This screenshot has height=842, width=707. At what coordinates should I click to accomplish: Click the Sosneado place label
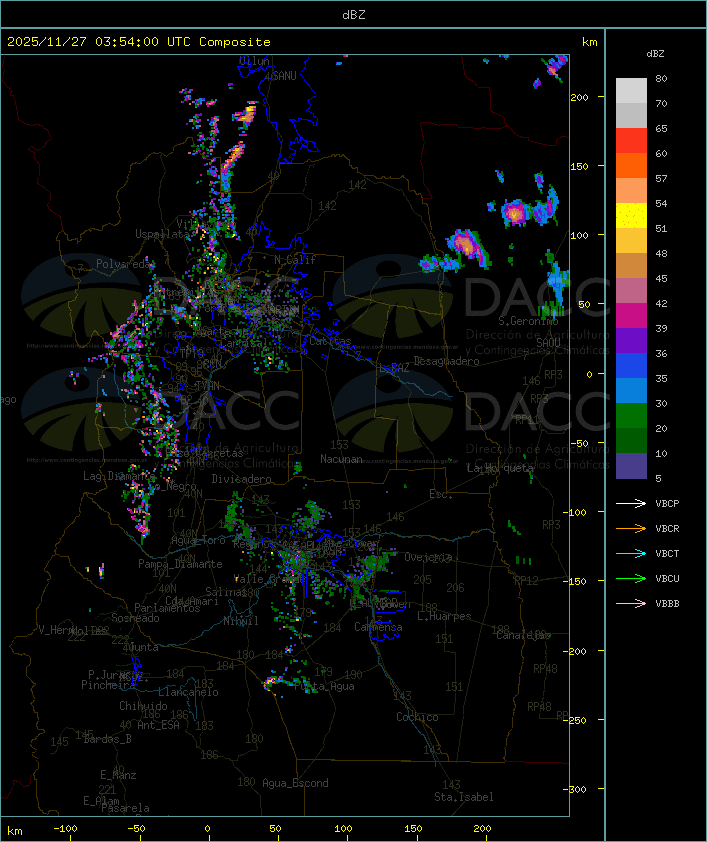point(135,618)
